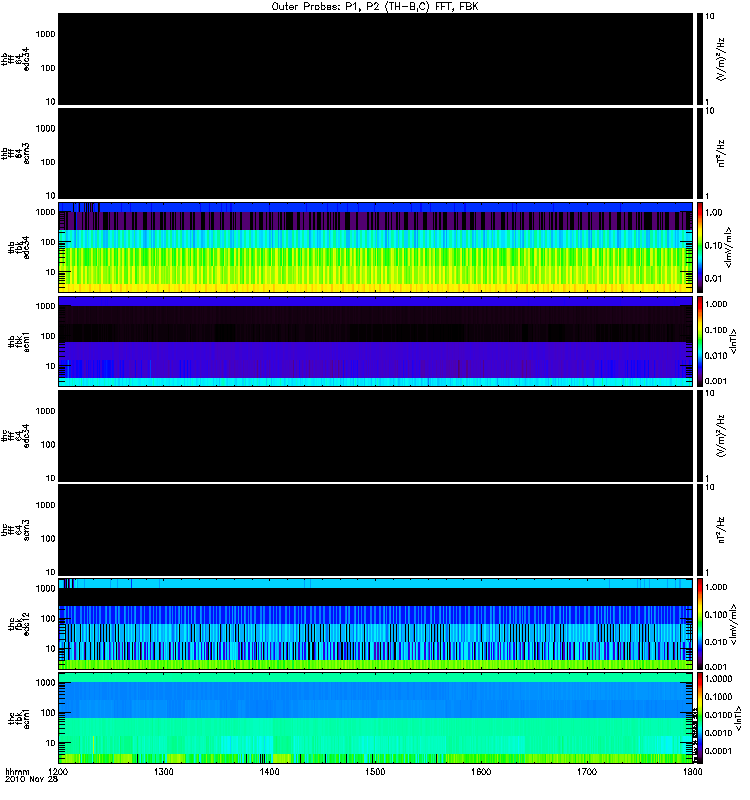Image resolution: width=750 pixels, height=800 pixels.
Task: Click the 'thc fbk scm1' y-axis title
Action: pyautogui.click(x=19, y=719)
